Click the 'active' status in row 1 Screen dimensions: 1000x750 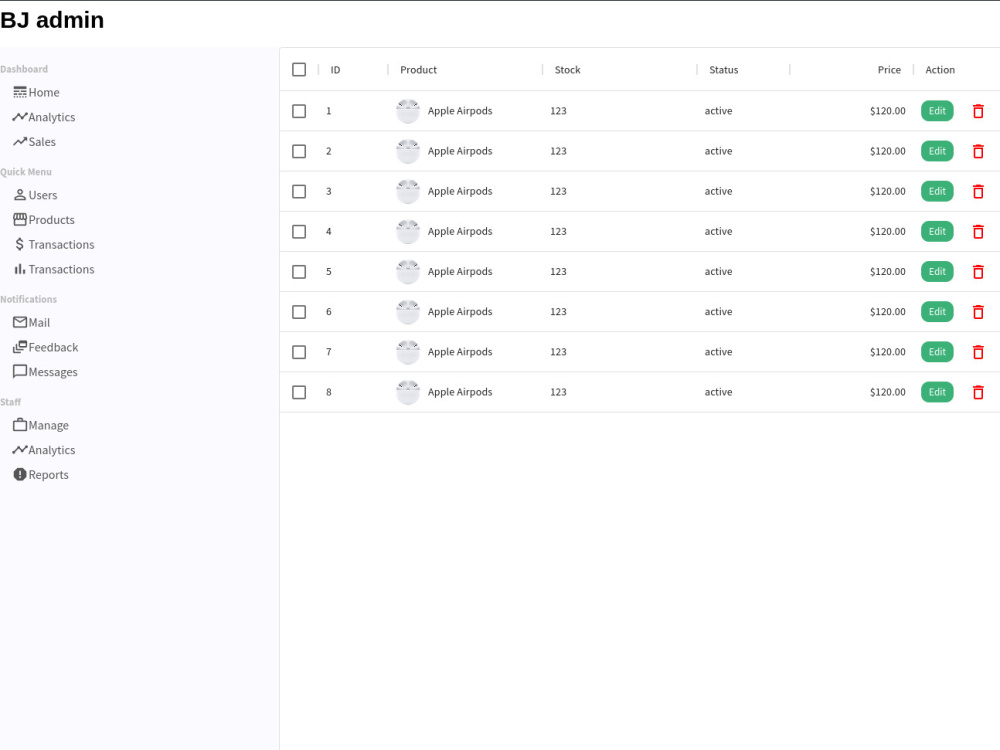coord(718,111)
